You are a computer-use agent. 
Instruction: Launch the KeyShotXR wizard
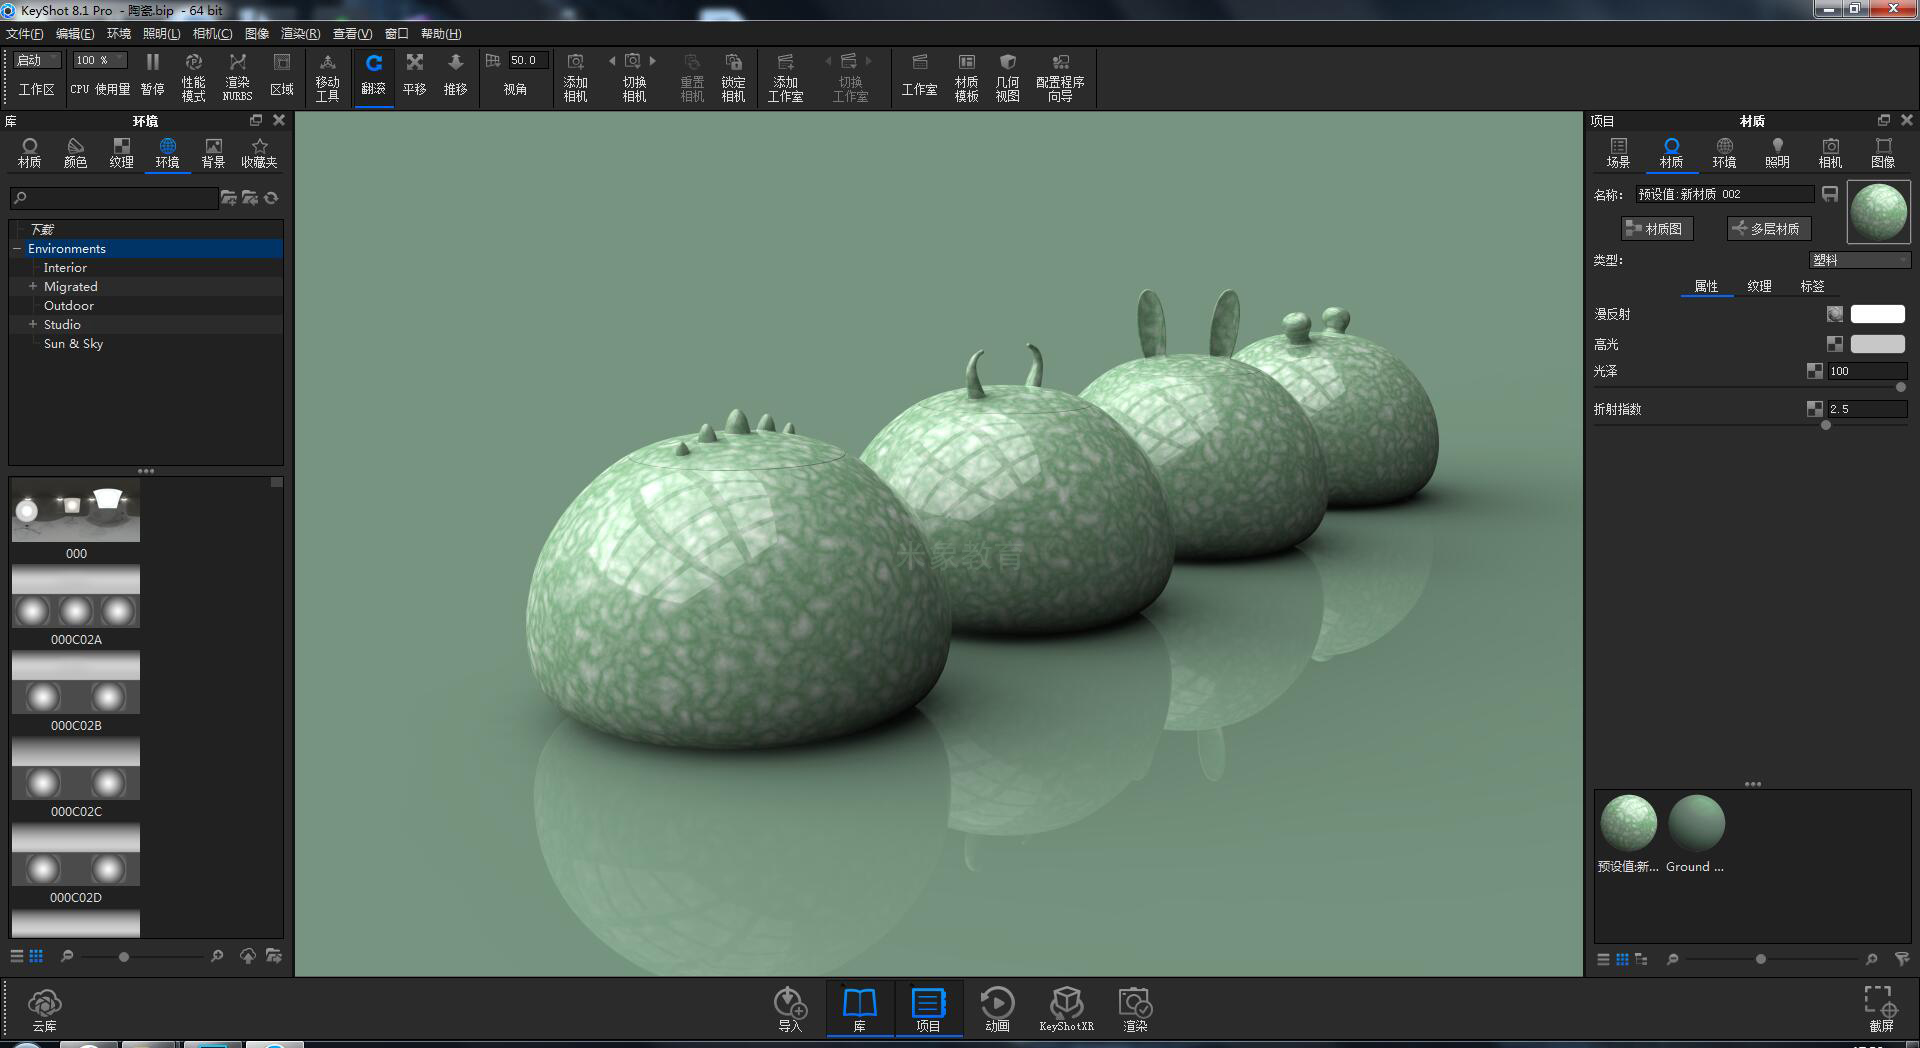[1066, 1008]
